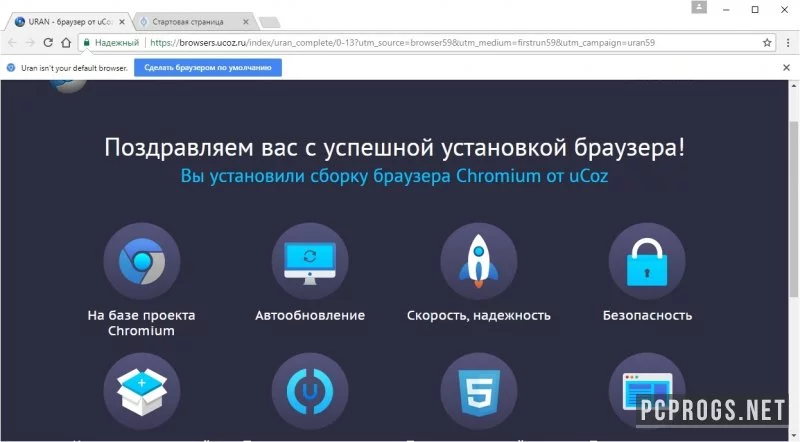Click the Надежный secure label
This screenshot has height=442, width=800.
tap(117, 43)
